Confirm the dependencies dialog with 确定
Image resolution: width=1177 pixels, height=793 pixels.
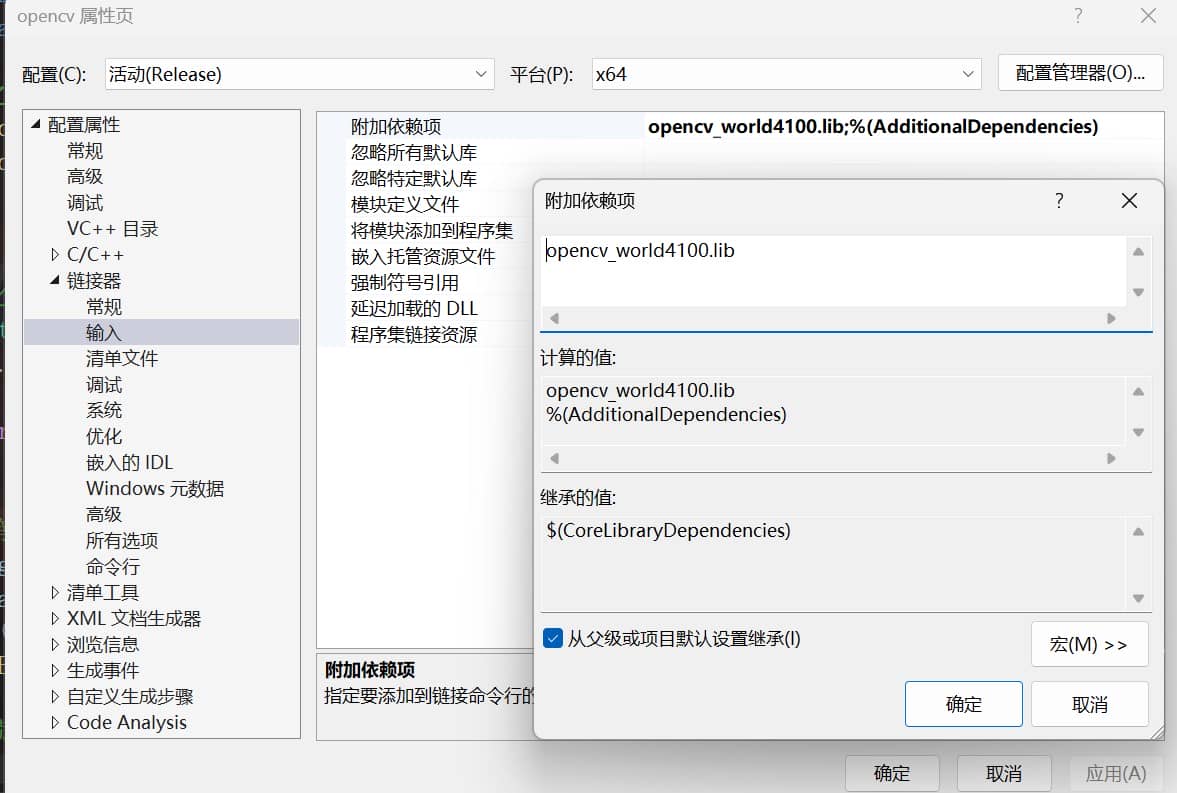(x=963, y=704)
